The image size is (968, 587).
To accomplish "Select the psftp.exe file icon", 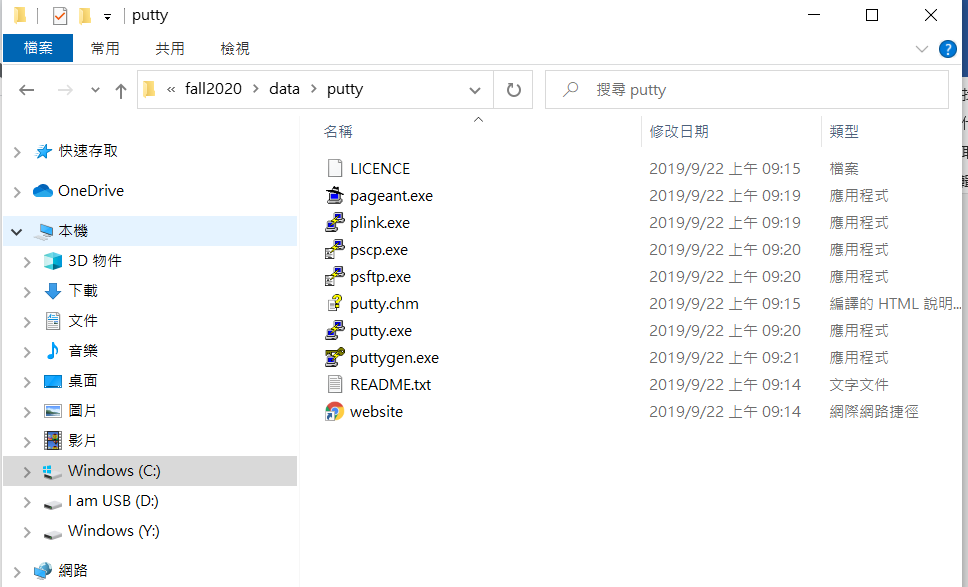I will pyautogui.click(x=335, y=277).
